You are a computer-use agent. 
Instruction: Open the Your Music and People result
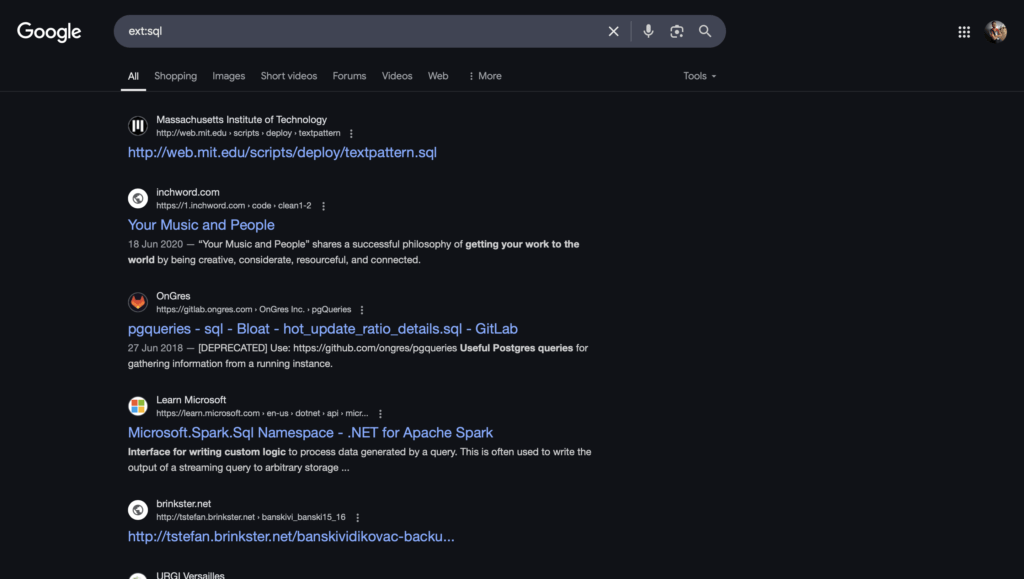(201, 225)
